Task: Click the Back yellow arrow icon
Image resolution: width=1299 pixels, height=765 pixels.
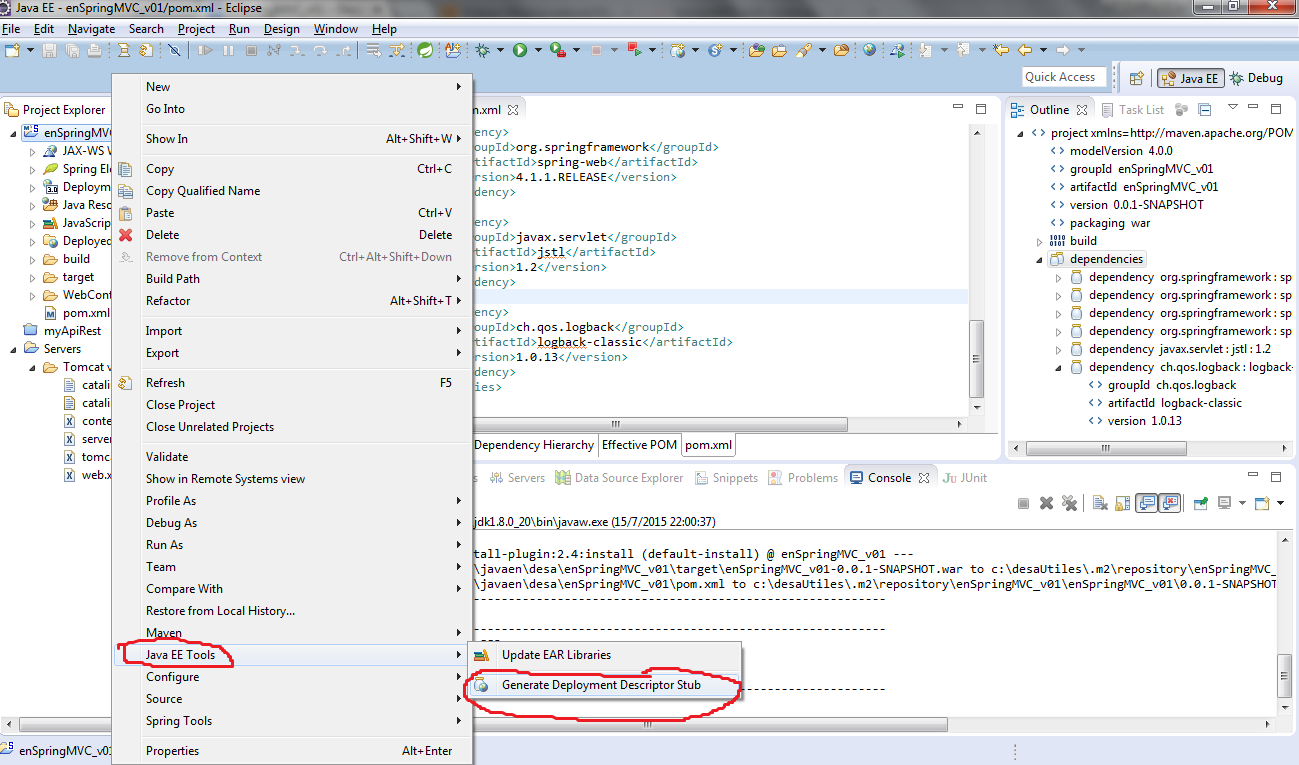Action: click(x=1025, y=50)
